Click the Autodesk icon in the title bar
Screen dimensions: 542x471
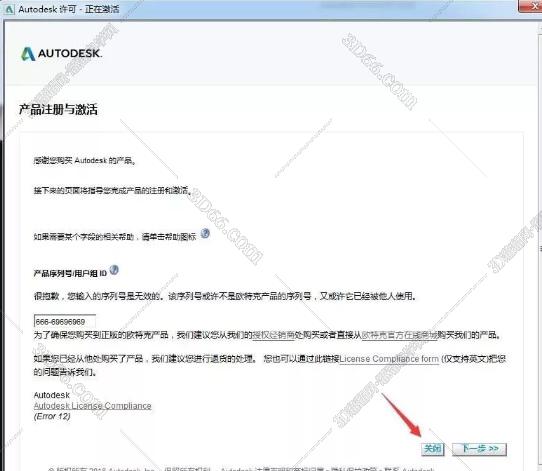(x=9, y=9)
